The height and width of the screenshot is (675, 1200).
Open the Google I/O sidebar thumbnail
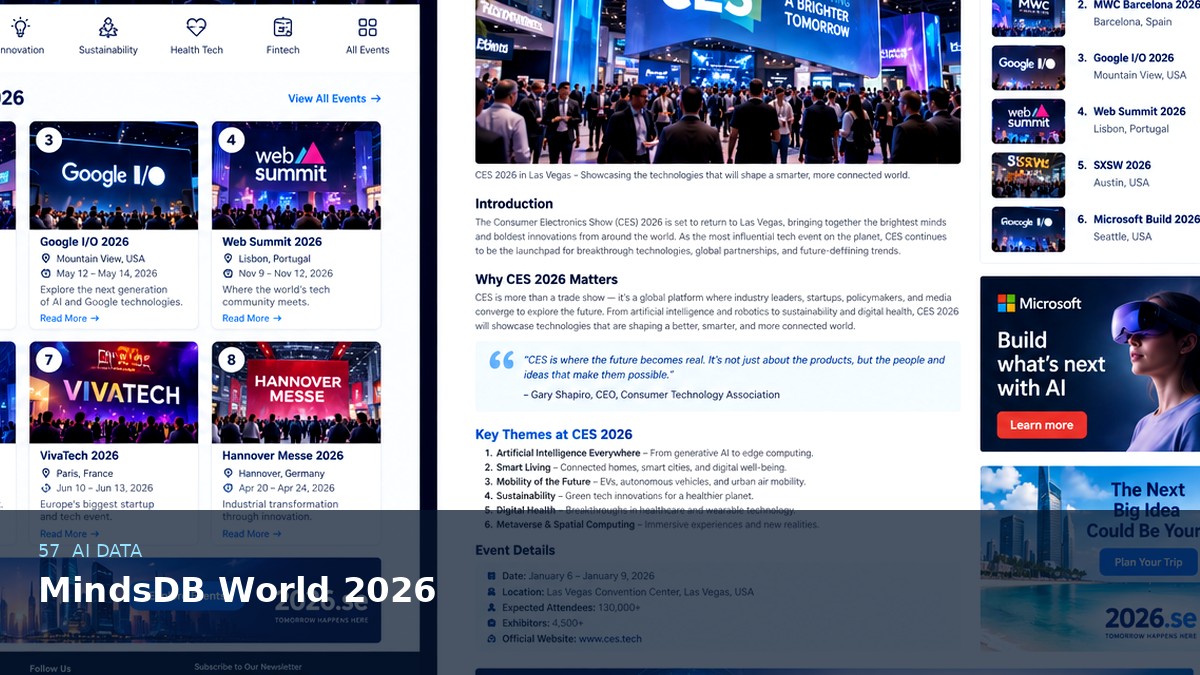click(x=1028, y=68)
